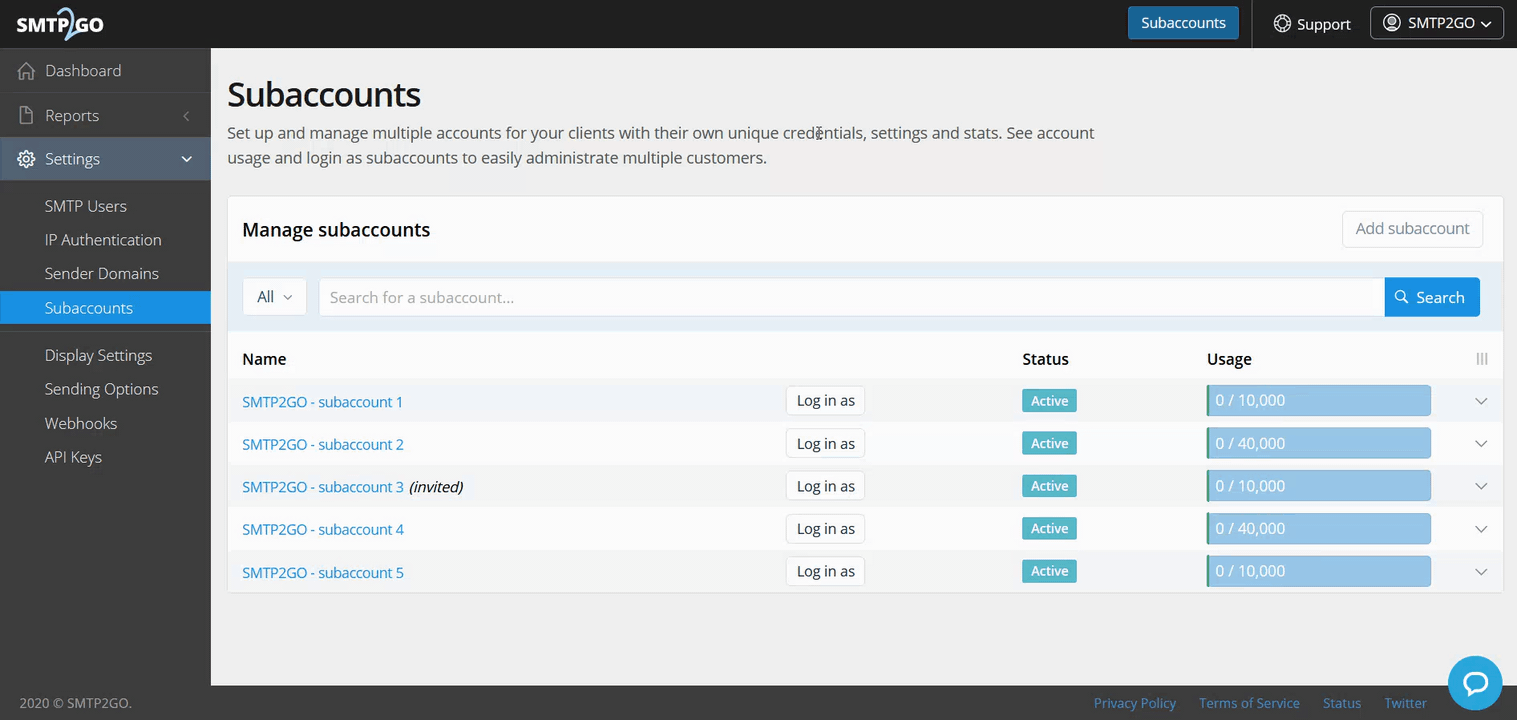This screenshot has height=720, width=1517.
Task: Click the column settings icon in table header
Action: [x=1481, y=359]
